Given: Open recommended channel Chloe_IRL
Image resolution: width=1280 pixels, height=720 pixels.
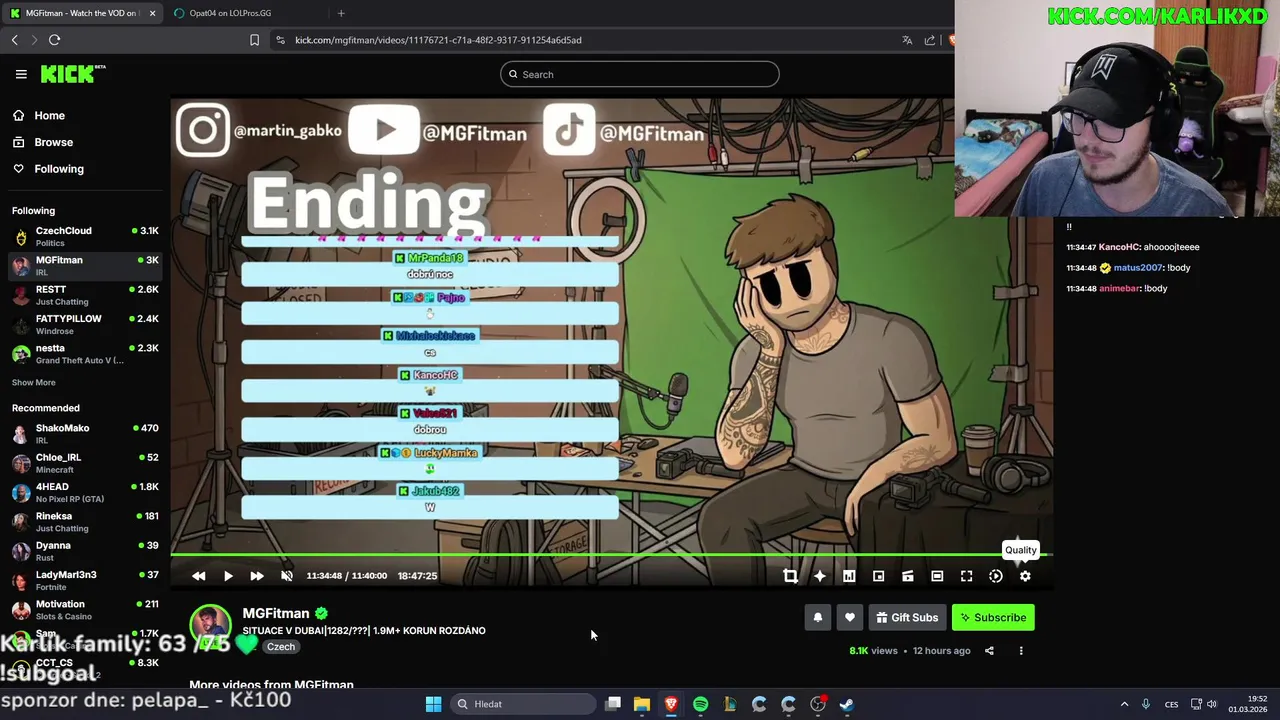Looking at the screenshot, I should pyautogui.click(x=85, y=463).
